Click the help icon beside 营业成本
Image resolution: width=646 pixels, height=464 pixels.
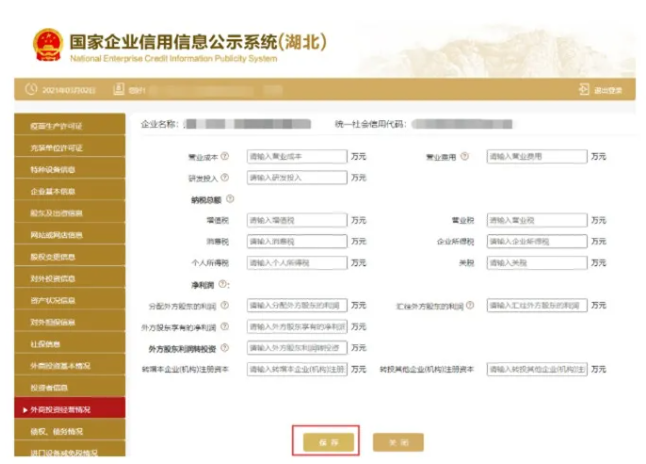point(225,157)
